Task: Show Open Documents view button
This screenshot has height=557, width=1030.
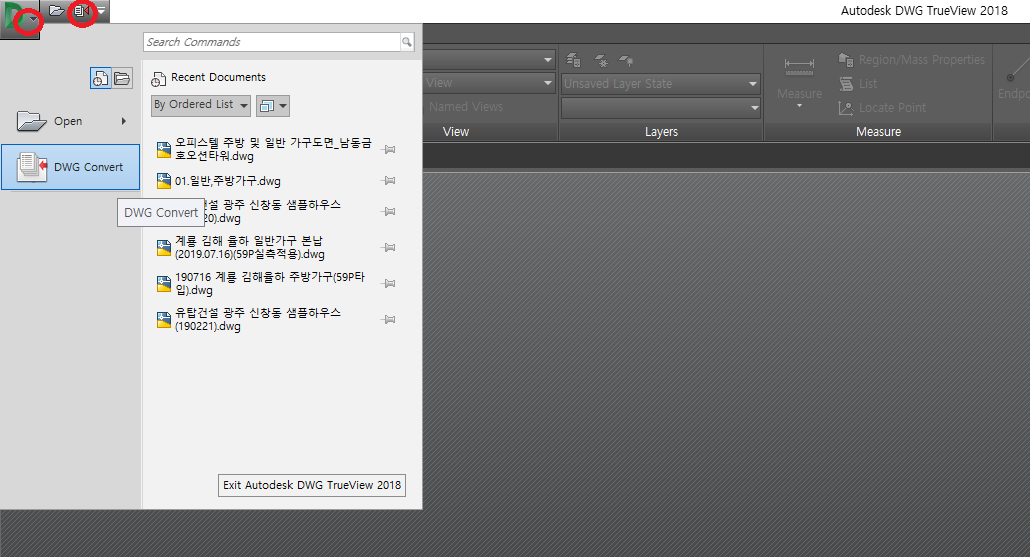Action: [x=122, y=79]
